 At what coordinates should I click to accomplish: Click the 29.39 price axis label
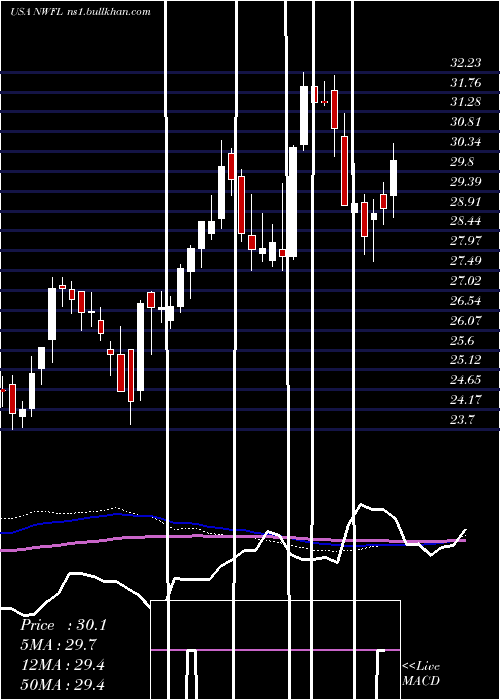coord(466,182)
